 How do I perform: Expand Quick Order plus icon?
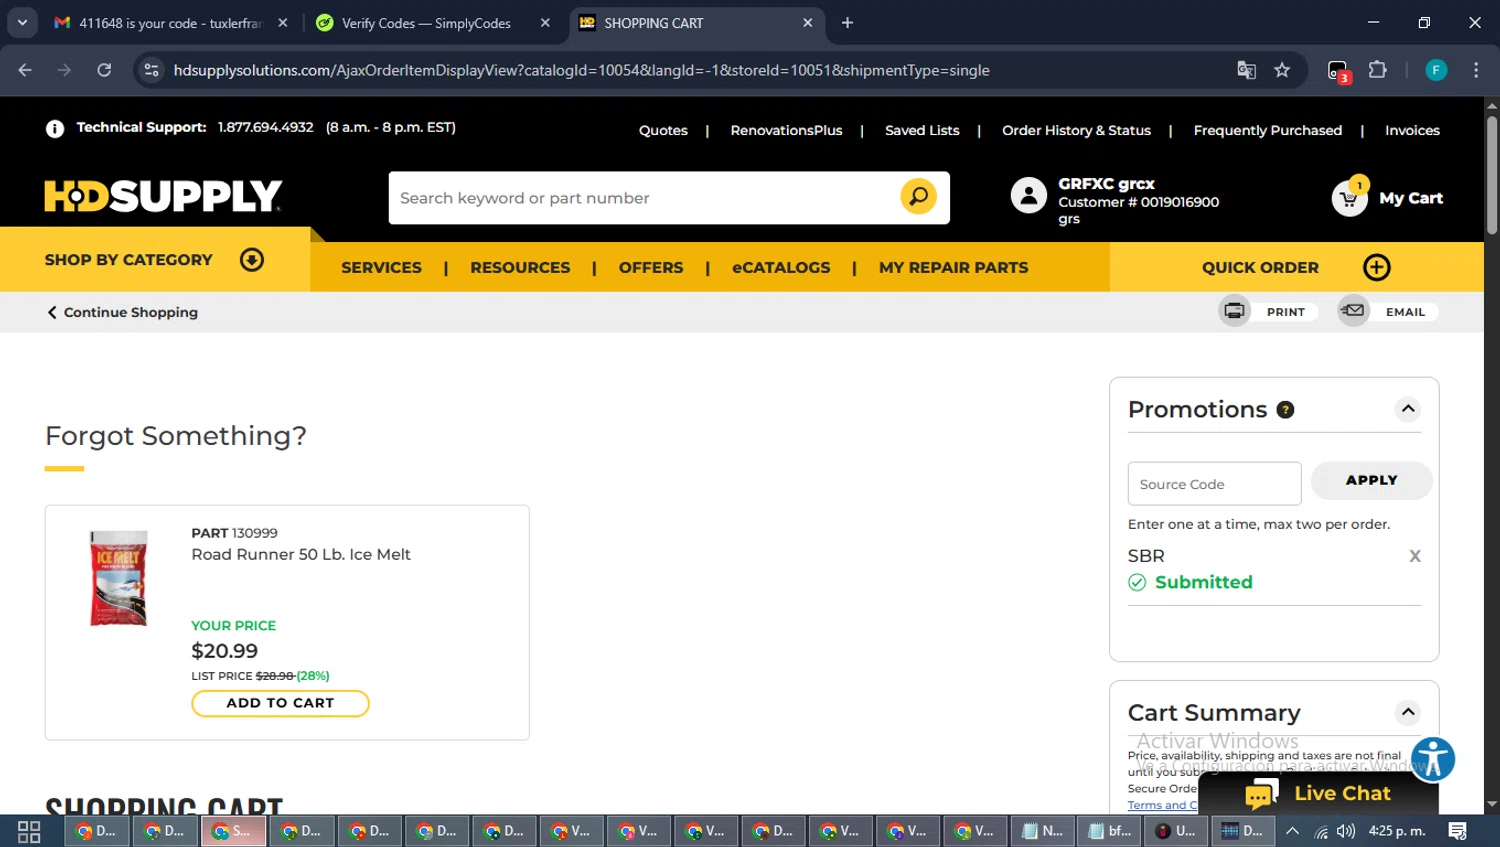[x=1377, y=267]
